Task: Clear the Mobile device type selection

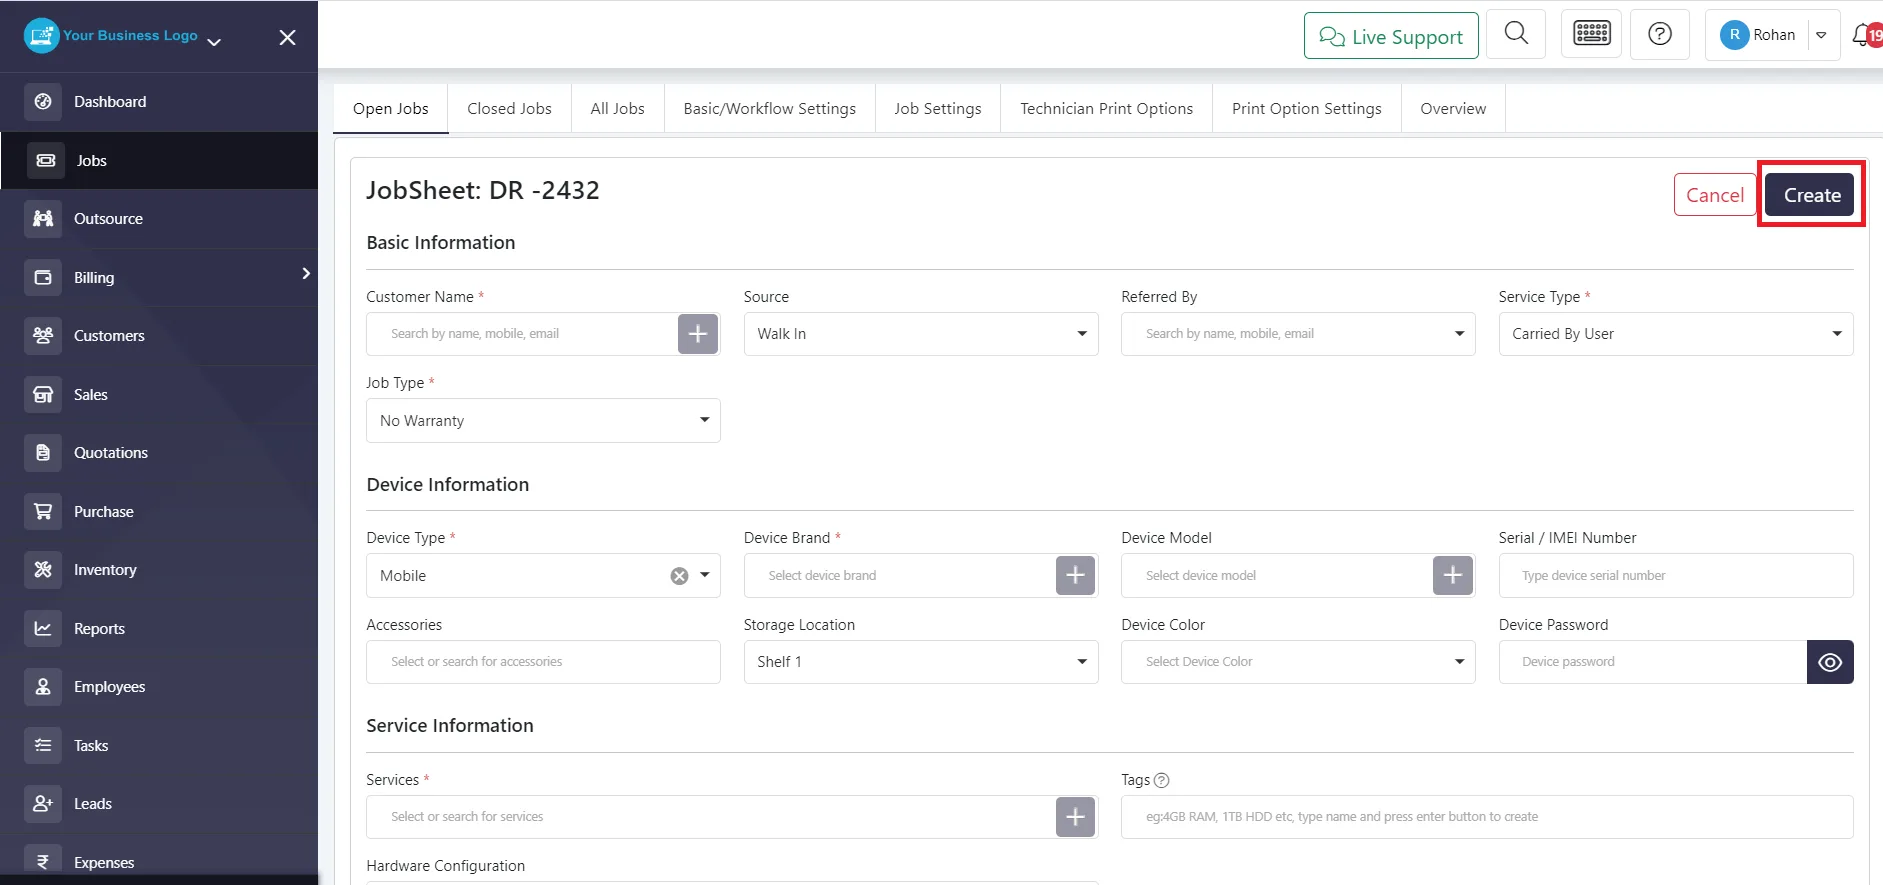Action: pos(679,576)
